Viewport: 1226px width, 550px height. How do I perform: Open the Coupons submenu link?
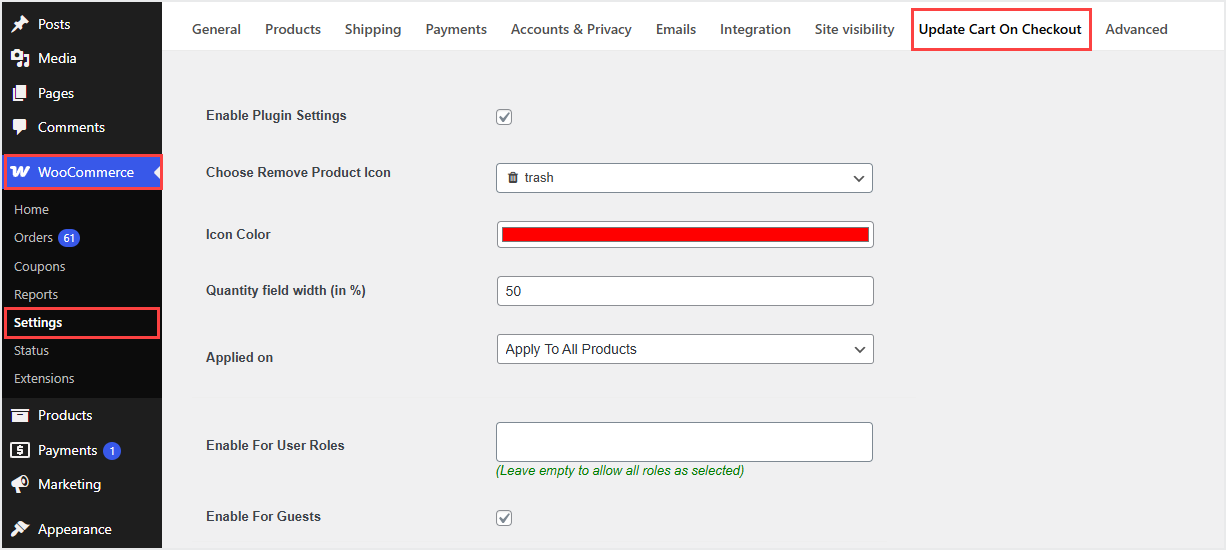[40, 267]
